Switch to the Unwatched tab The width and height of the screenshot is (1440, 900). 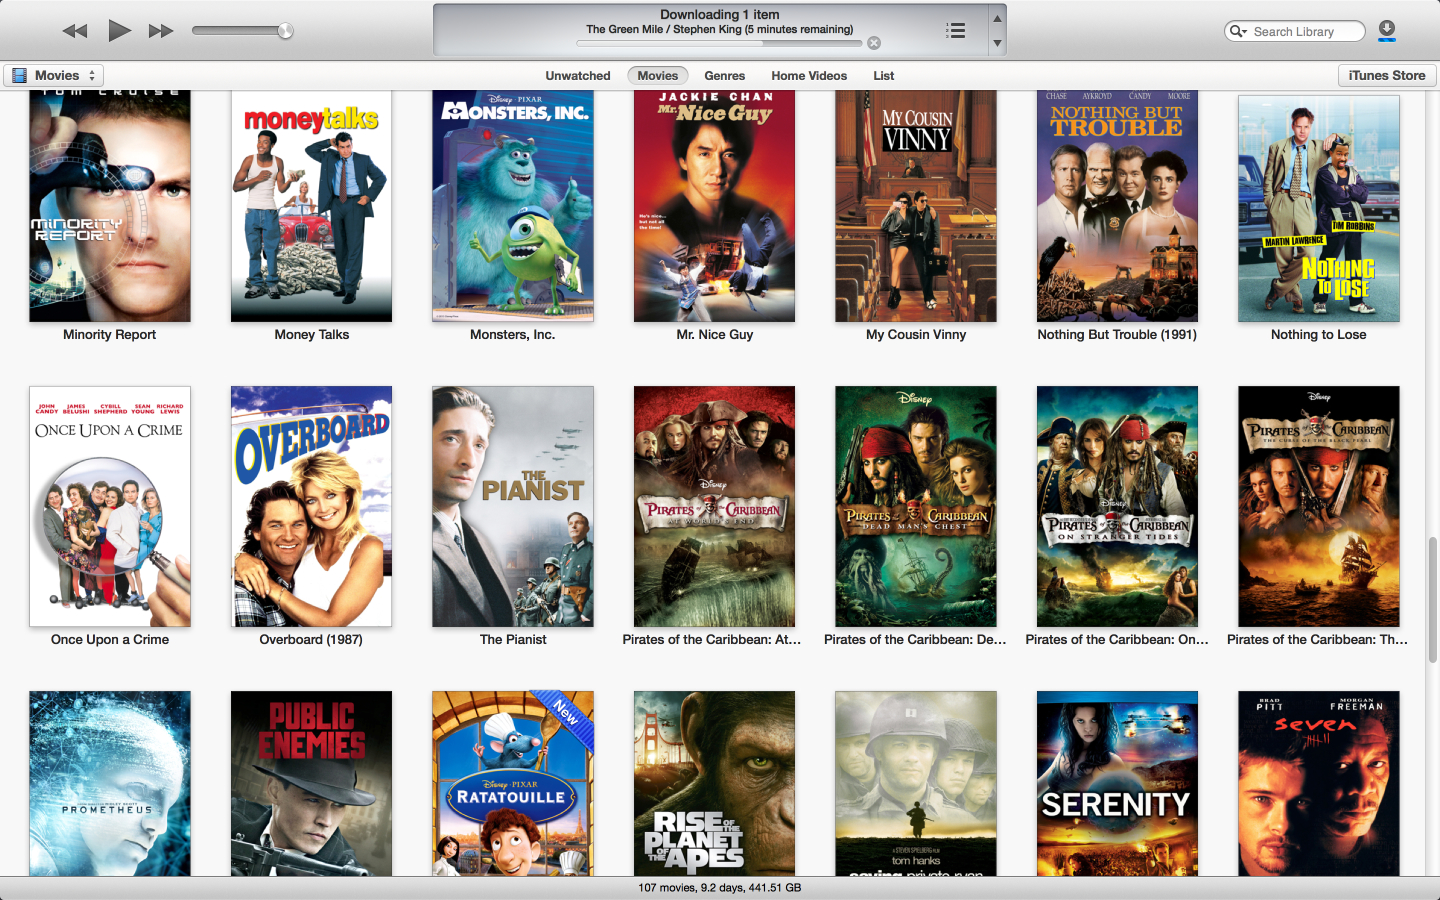click(578, 76)
